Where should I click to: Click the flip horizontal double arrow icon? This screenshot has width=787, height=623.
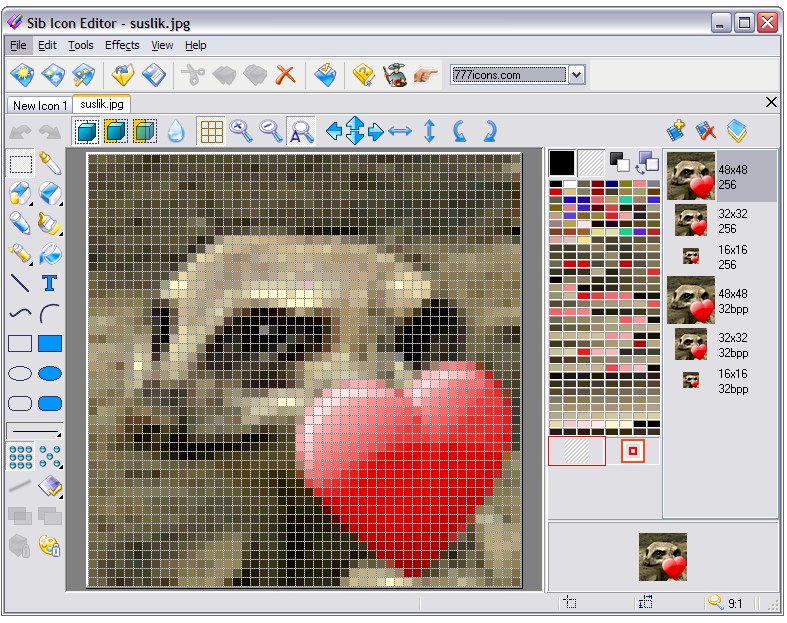coord(400,132)
